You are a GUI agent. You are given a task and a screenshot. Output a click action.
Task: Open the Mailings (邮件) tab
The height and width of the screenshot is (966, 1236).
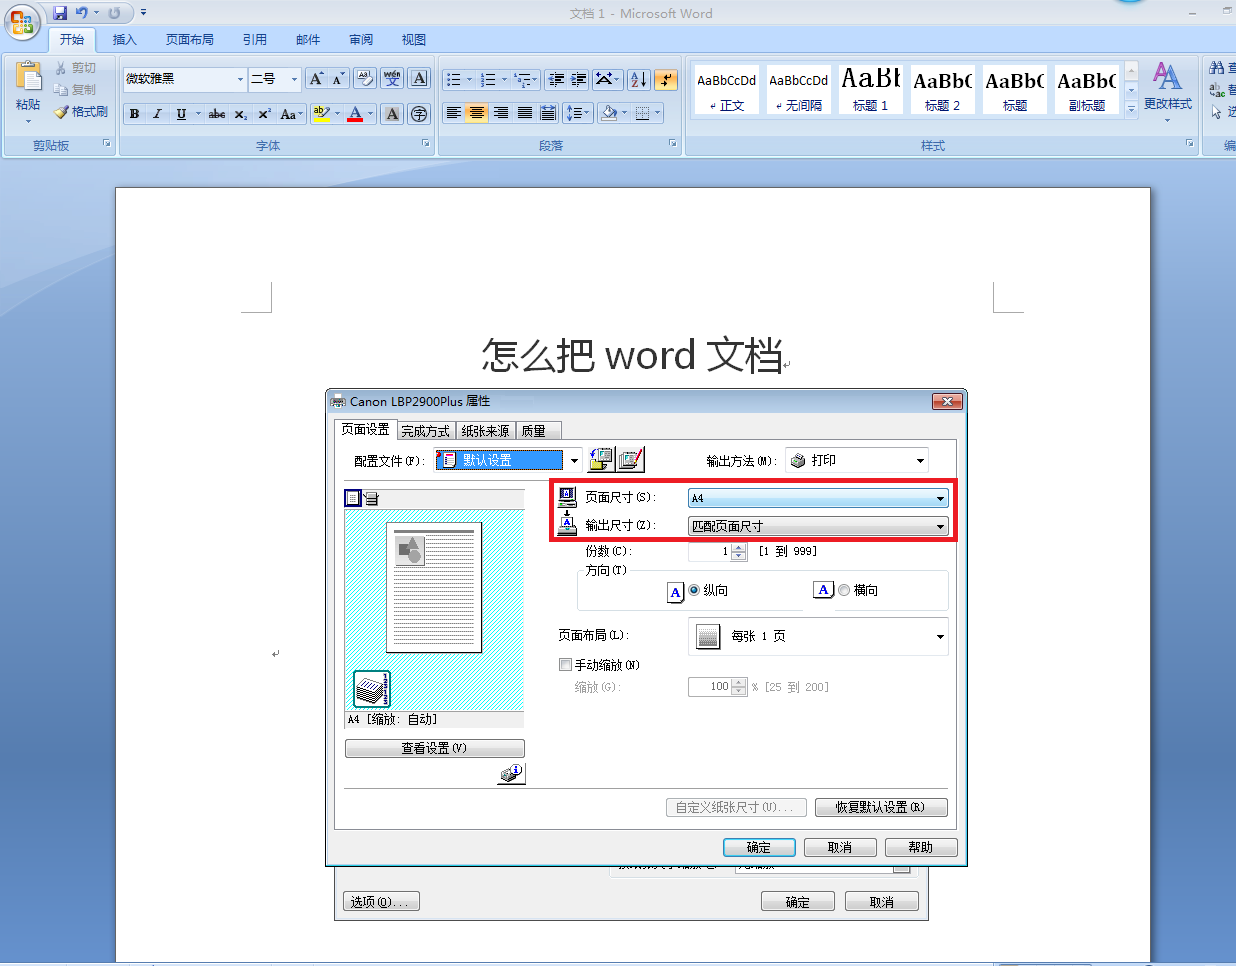pos(308,40)
